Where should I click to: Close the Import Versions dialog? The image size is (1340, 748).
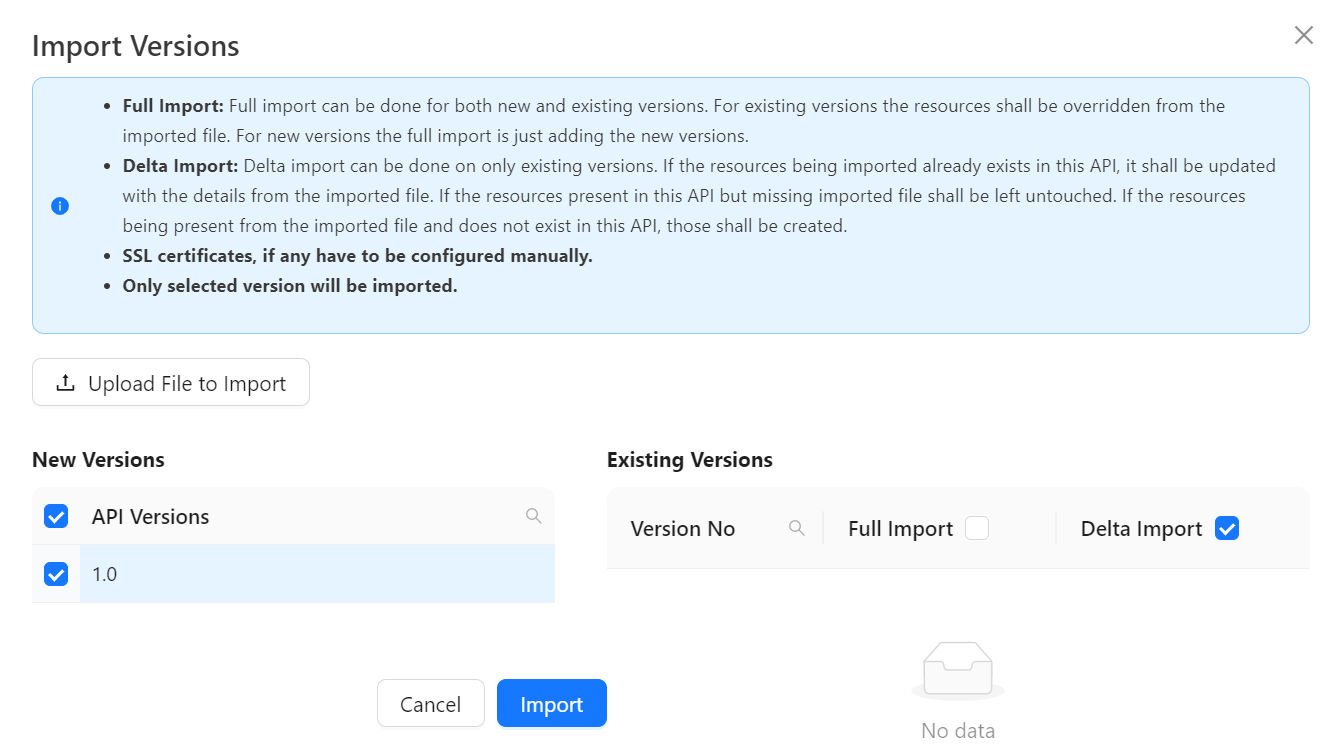[1303, 36]
